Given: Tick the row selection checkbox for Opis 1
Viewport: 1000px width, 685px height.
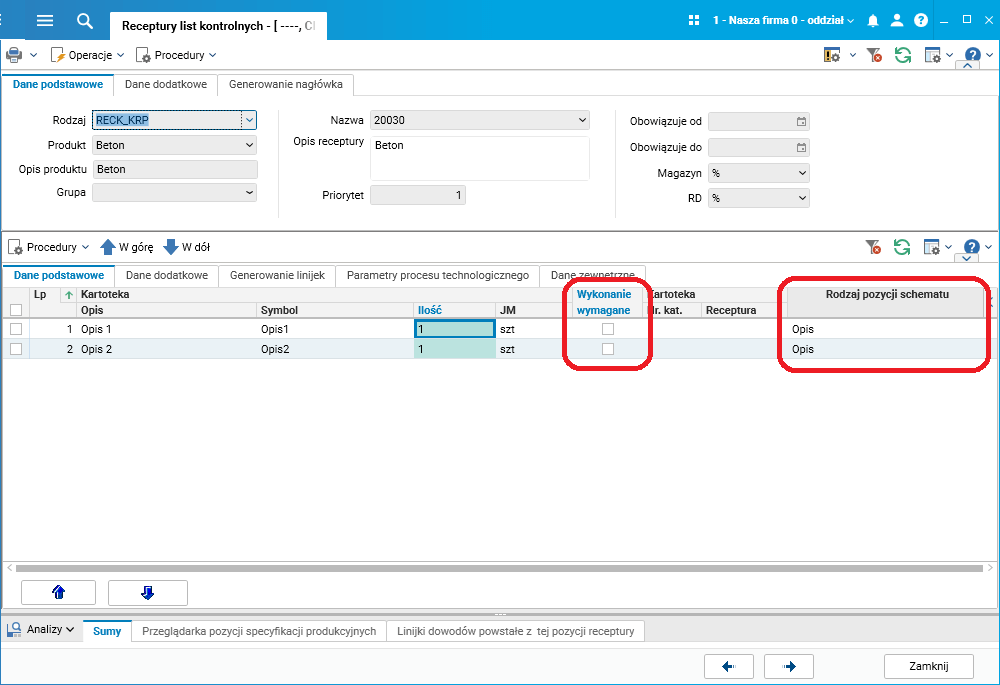Looking at the screenshot, I should click(16, 329).
